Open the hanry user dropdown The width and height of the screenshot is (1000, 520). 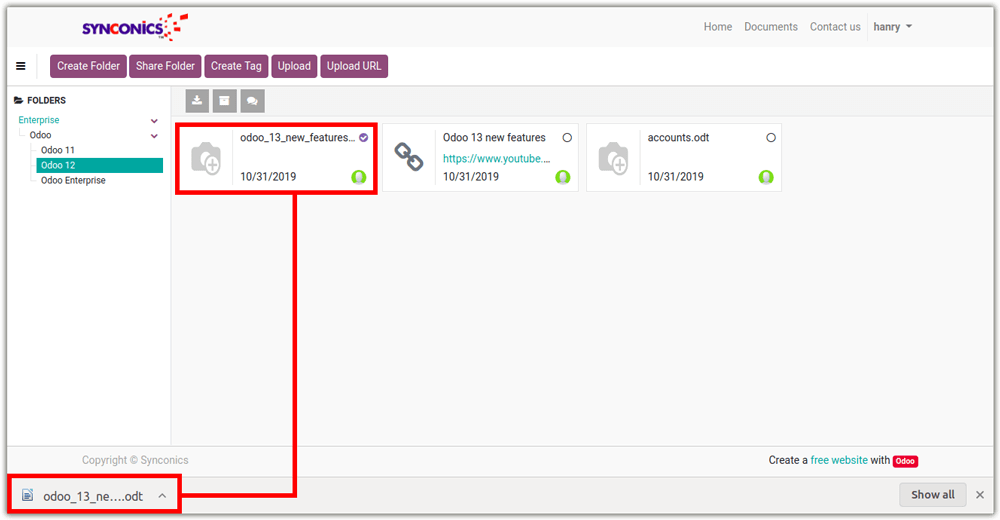(892, 27)
